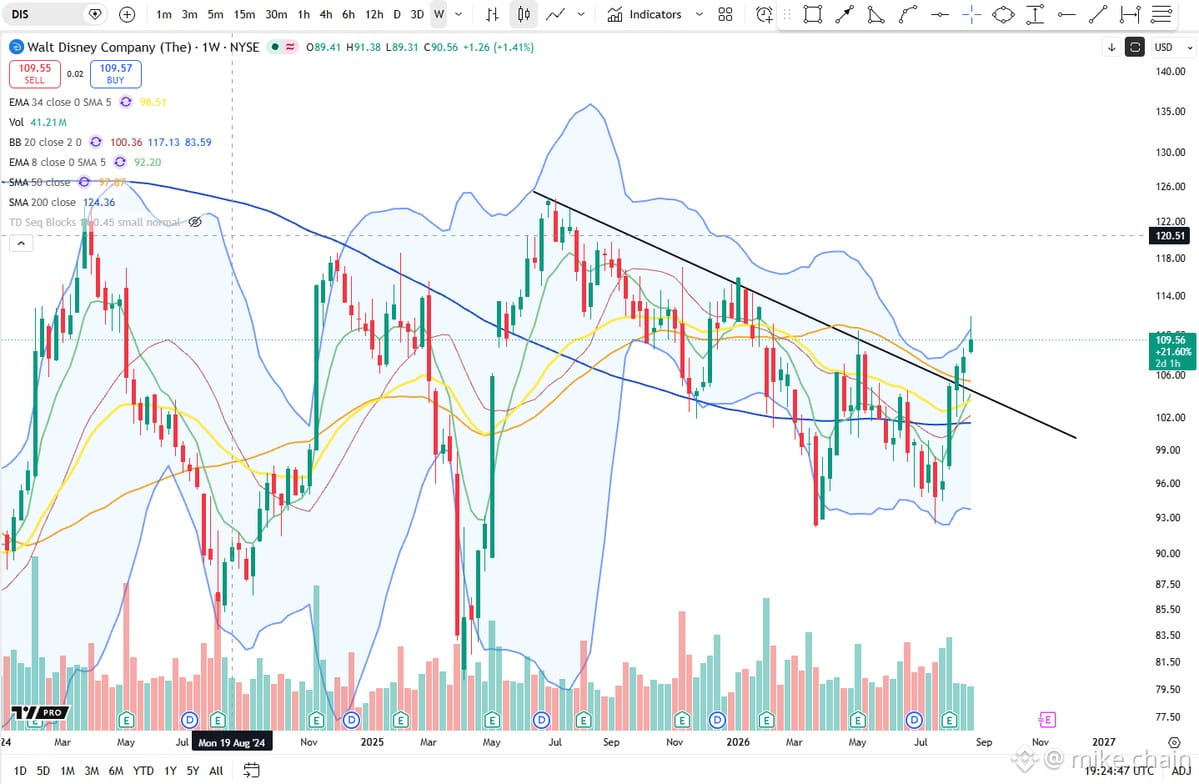Viewport: 1199px width, 784px height.
Task: Select the SMA 200 close legend entry
Action: 62,202
